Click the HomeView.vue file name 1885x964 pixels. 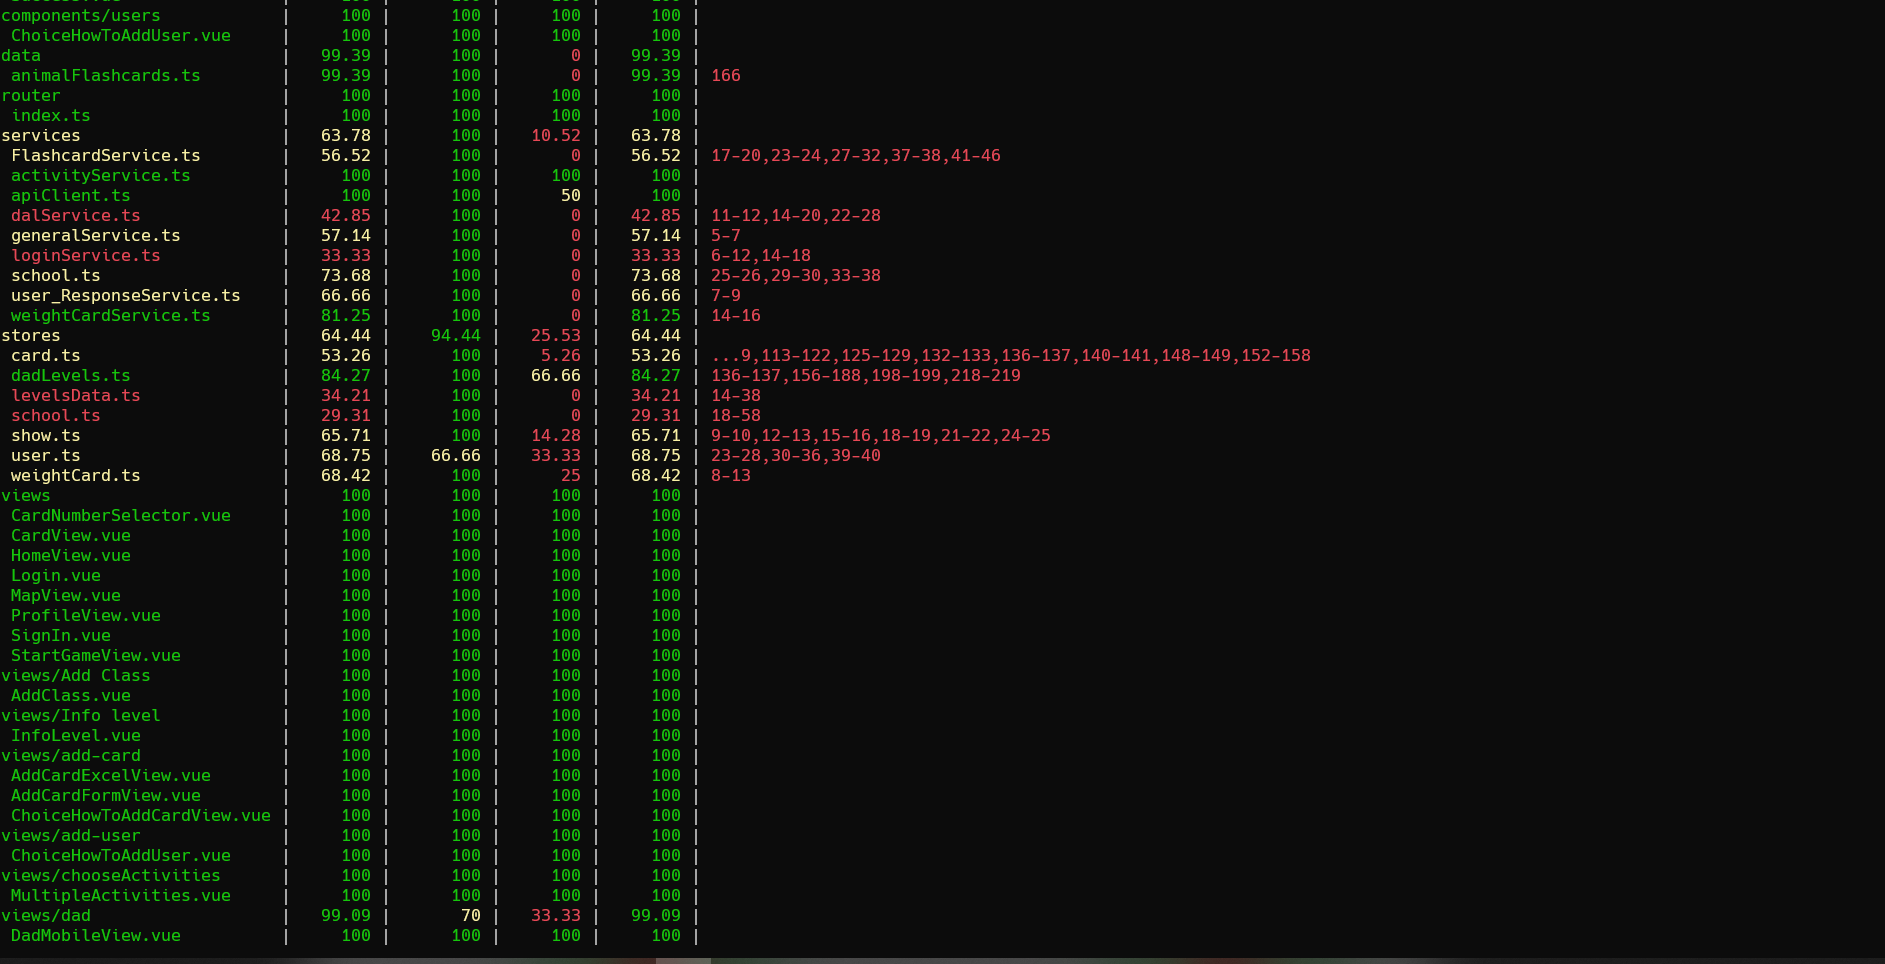[x=71, y=556]
